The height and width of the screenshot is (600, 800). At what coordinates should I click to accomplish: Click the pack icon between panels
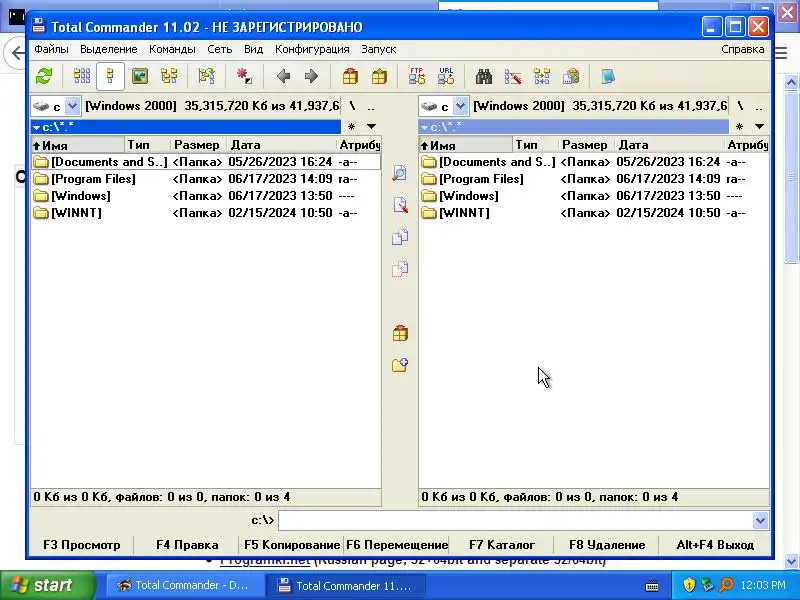pos(400,334)
